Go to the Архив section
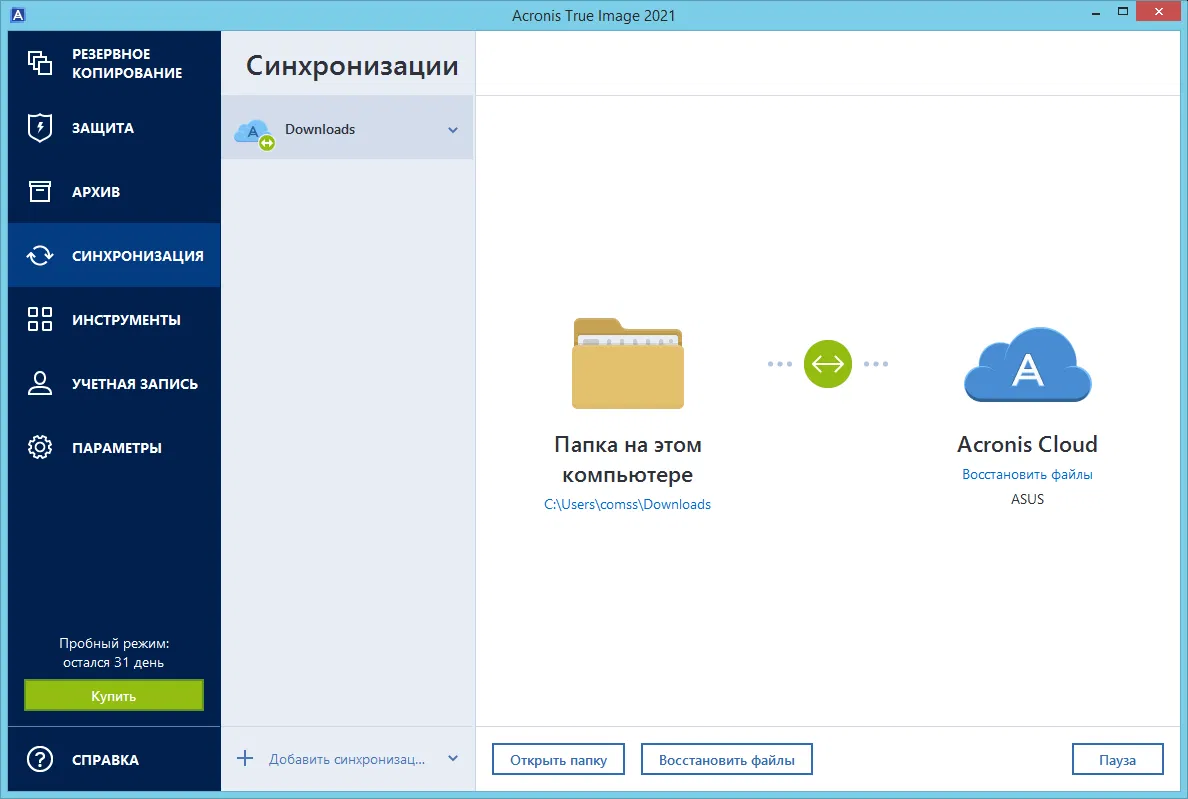This screenshot has width=1188, height=799. click(x=114, y=192)
